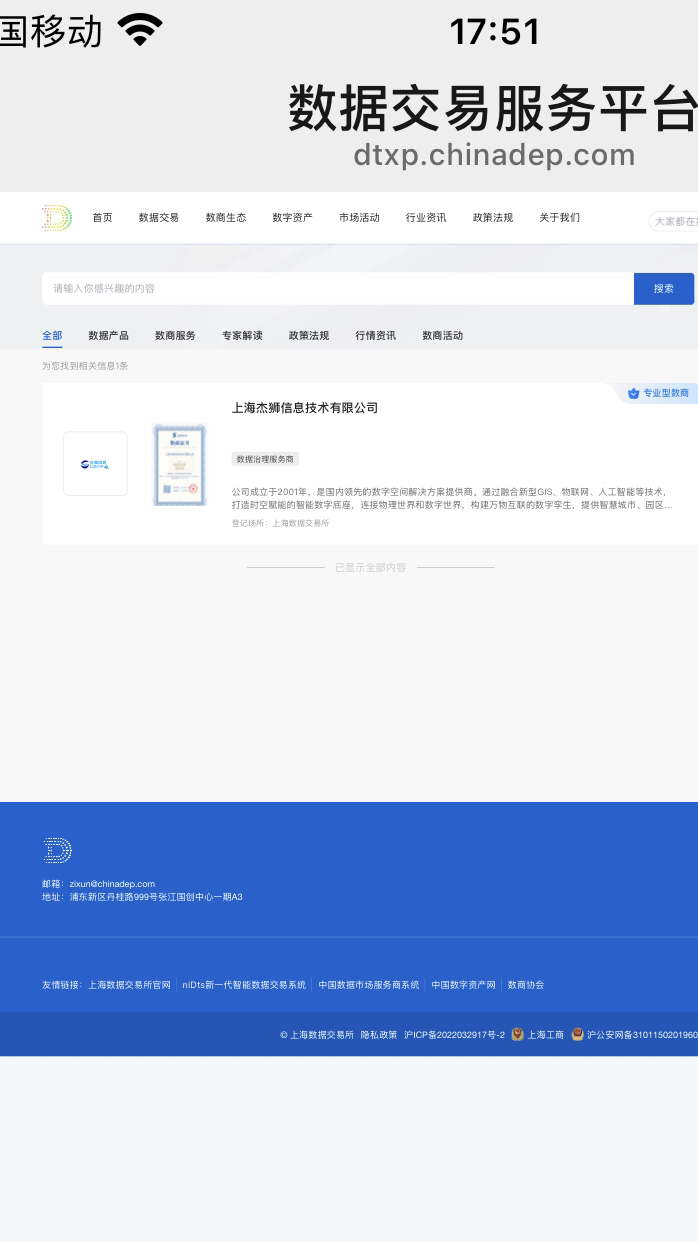698x1242 pixels.
Task: Click the company logo thumbnail in result card
Action: pyautogui.click(x=95, y=464)
